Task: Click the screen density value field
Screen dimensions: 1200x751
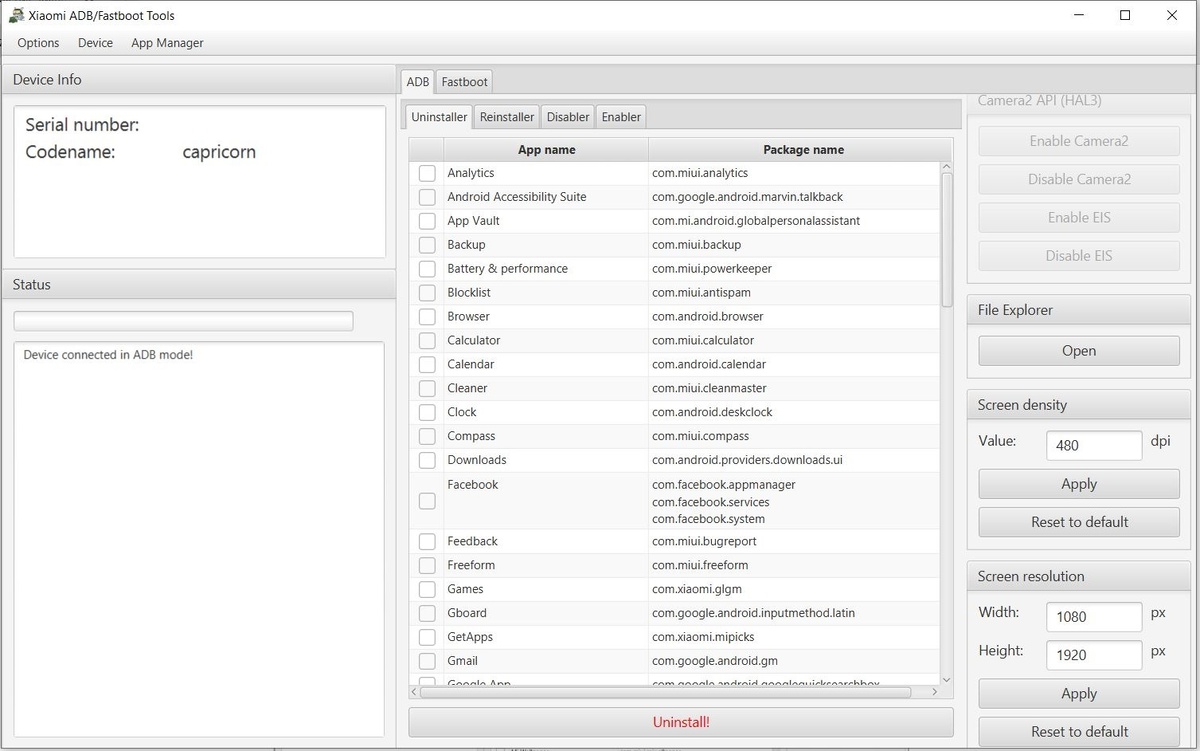Action: (x=1094, y=445)
